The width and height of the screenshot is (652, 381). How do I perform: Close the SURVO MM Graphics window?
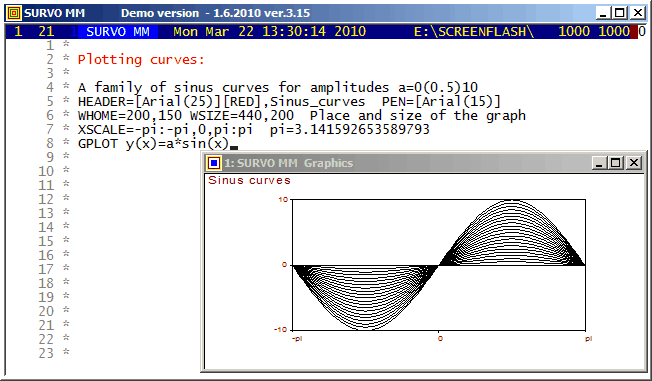(x=634, y=163)
